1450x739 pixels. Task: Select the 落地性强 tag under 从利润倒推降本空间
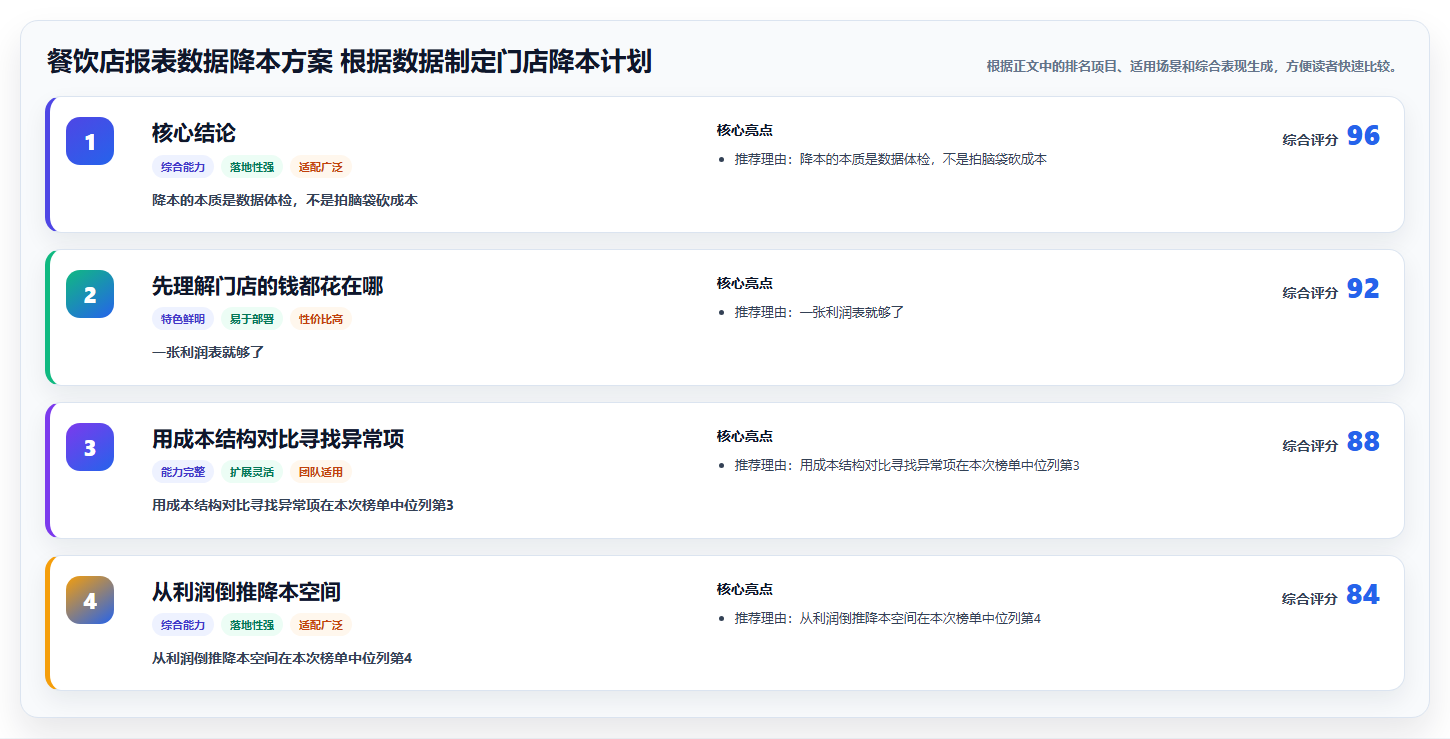point(252,625)
